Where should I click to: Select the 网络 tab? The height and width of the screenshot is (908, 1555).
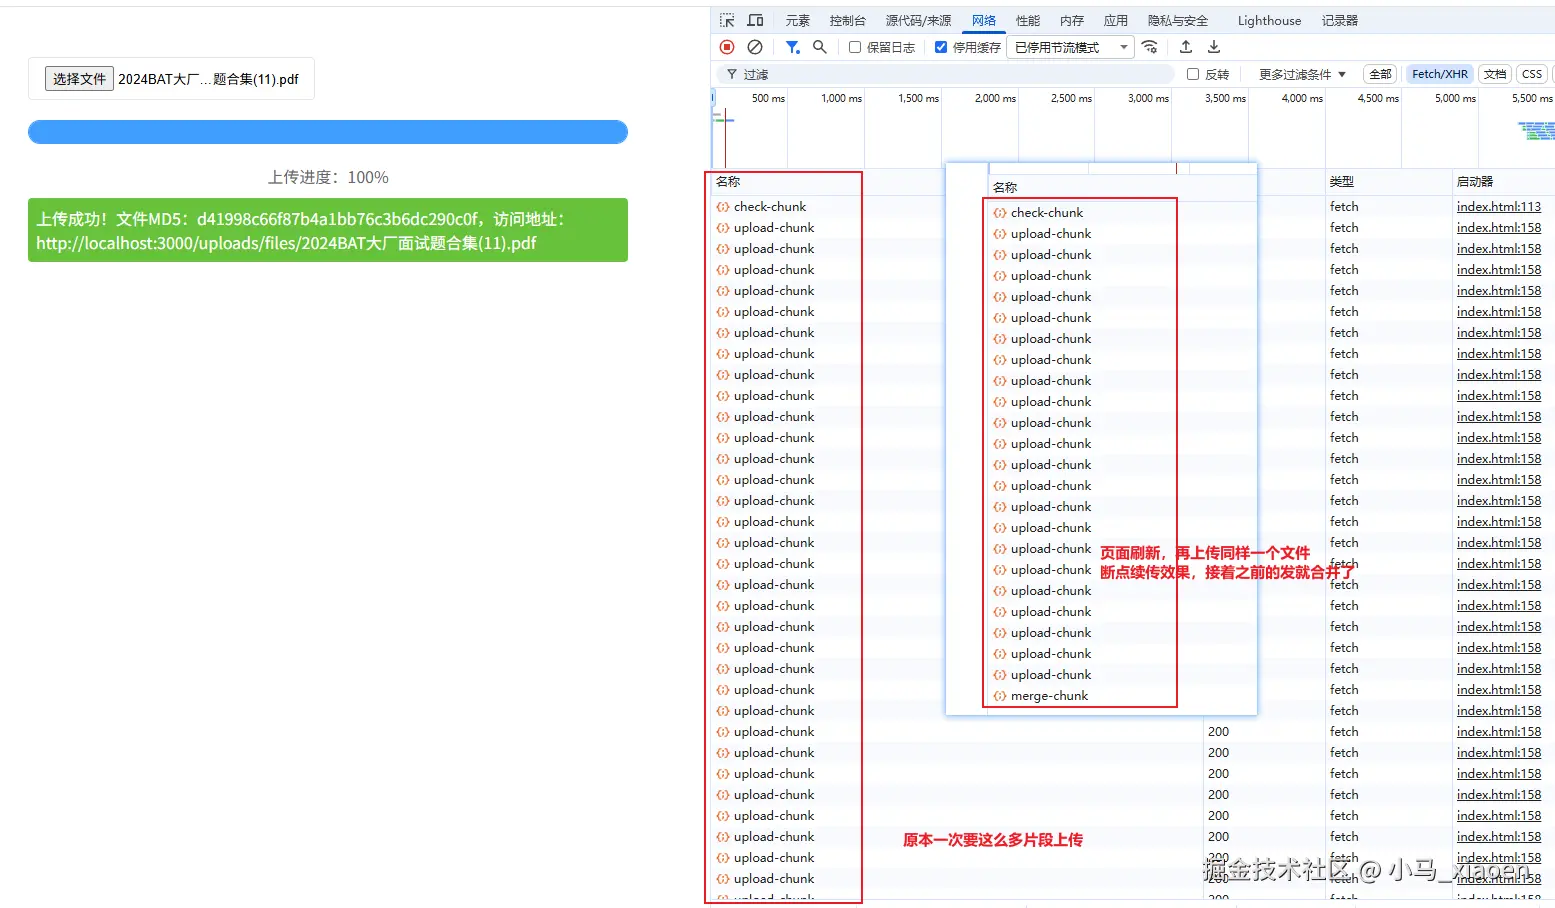984,20
